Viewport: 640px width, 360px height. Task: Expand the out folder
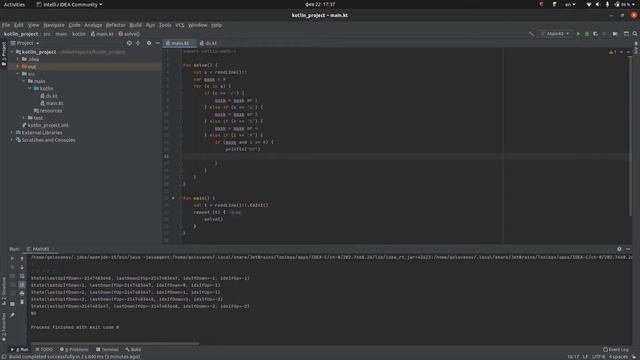[x=18, y=67]
